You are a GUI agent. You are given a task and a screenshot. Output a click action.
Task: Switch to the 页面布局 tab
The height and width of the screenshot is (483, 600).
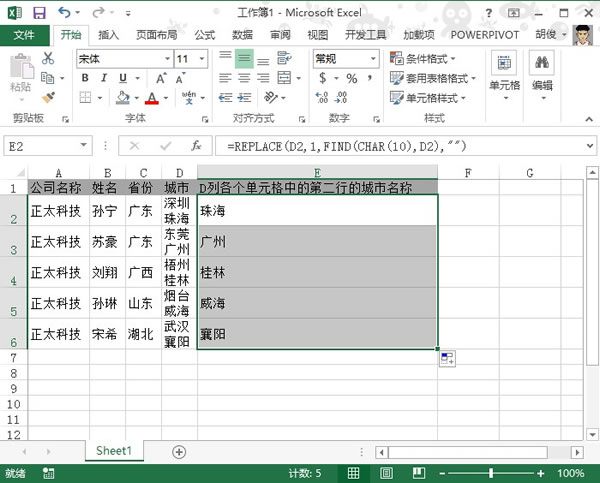157,35
